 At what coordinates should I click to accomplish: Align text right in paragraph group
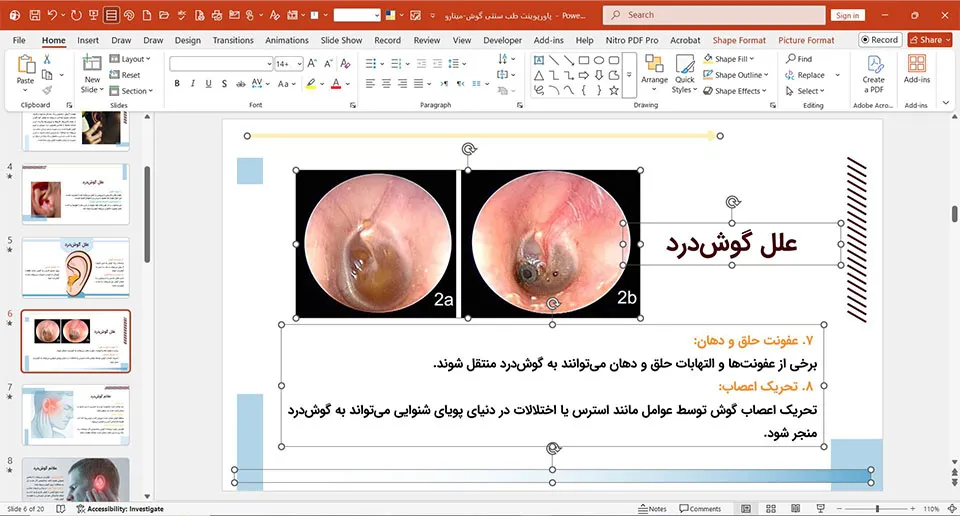coord(402,83)
